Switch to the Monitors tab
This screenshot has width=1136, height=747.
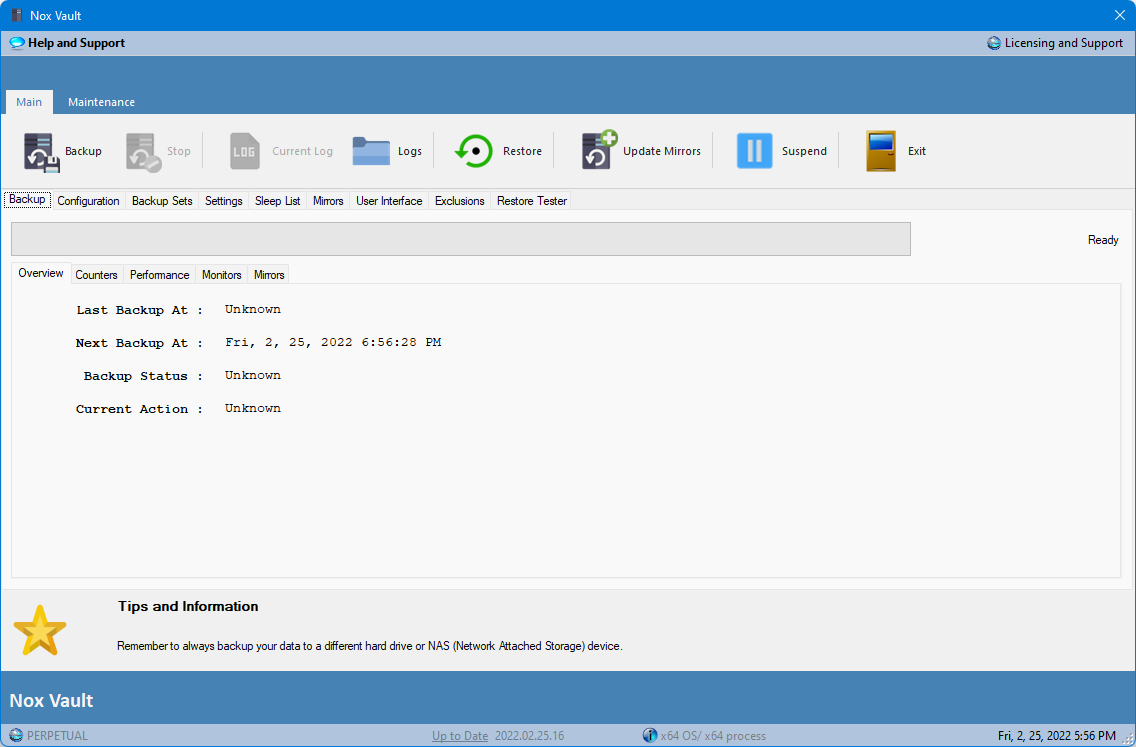[x=222, y=275]
